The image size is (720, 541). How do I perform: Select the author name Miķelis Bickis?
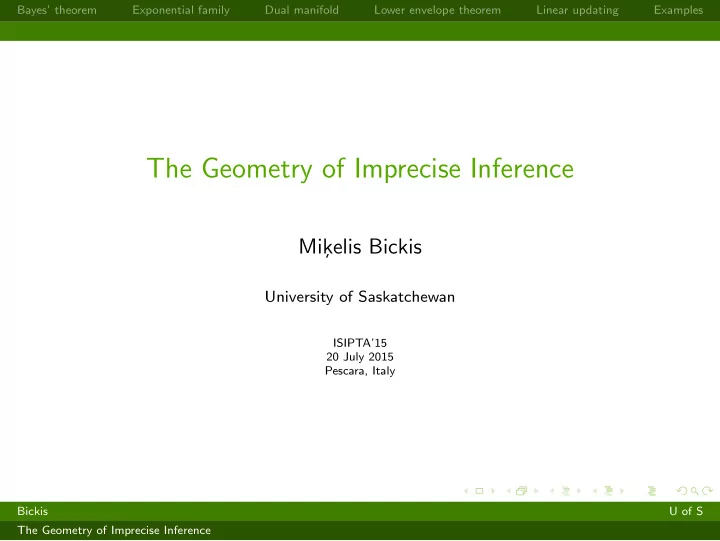(x=360, y=247)
